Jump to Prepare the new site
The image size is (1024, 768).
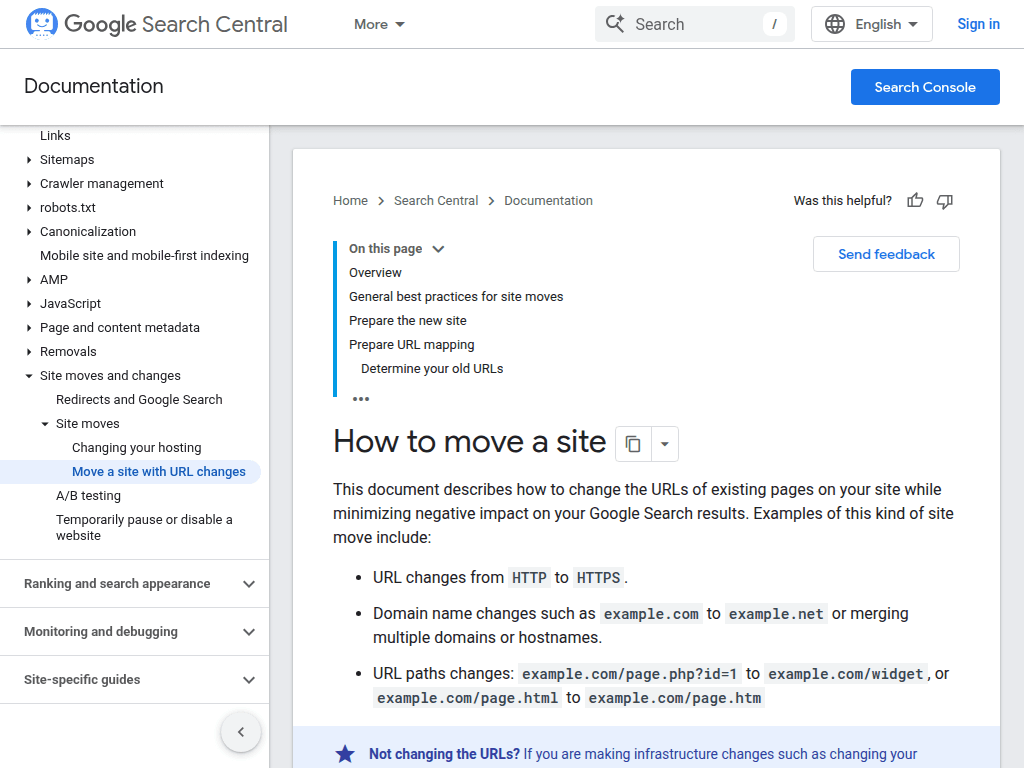click(408, 321)
